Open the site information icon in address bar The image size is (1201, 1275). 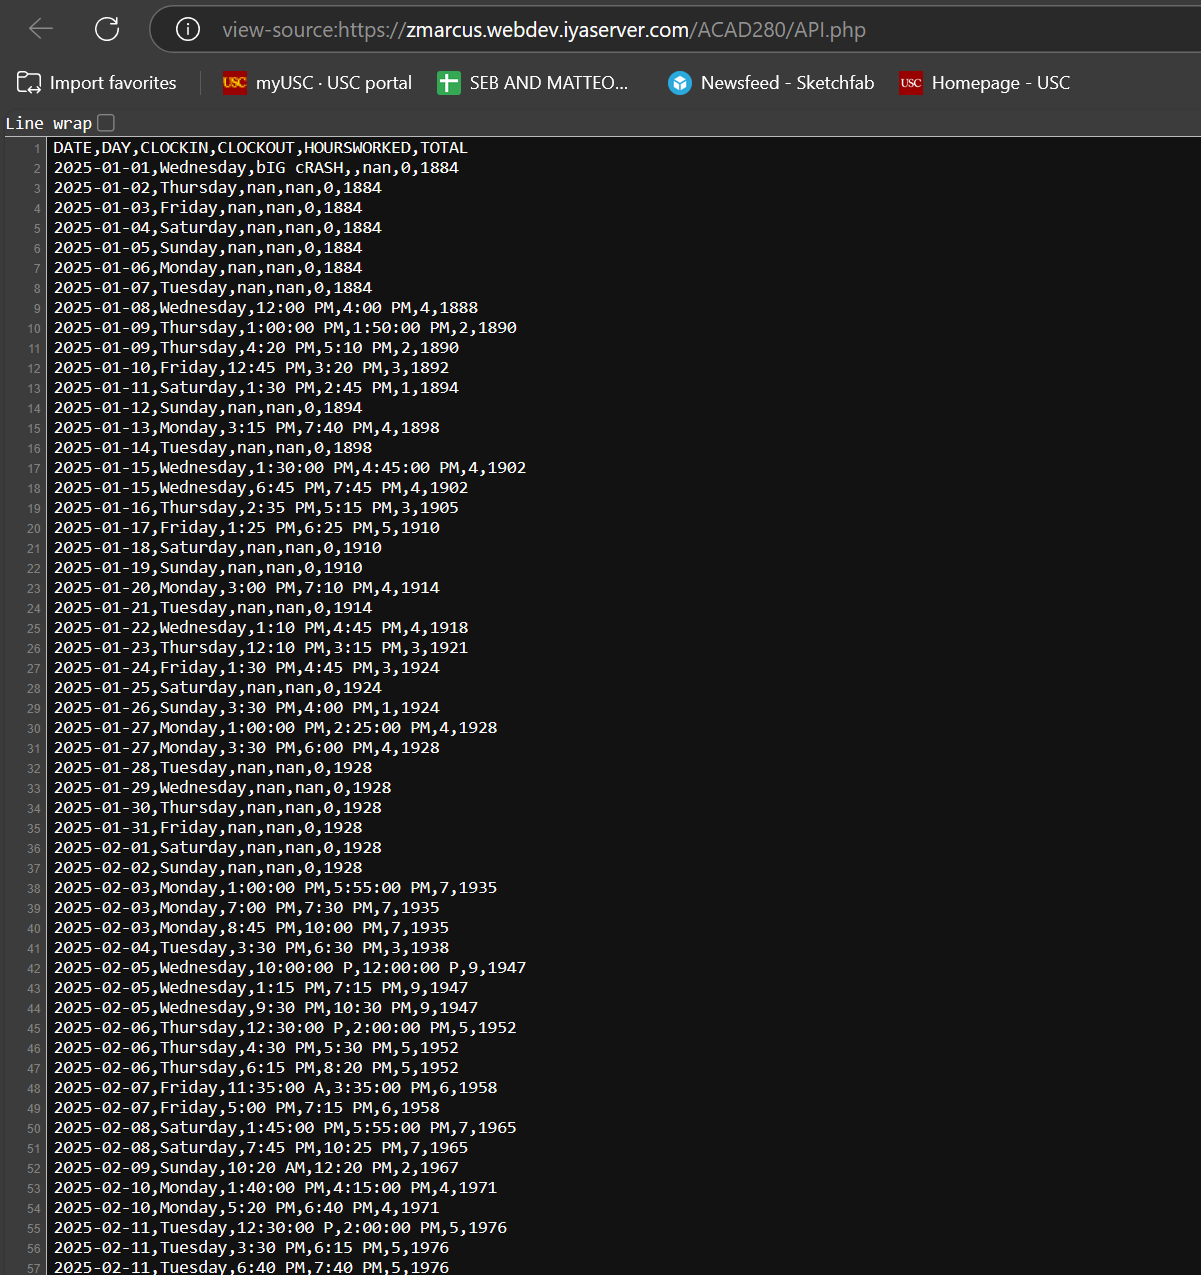[188, 29]
